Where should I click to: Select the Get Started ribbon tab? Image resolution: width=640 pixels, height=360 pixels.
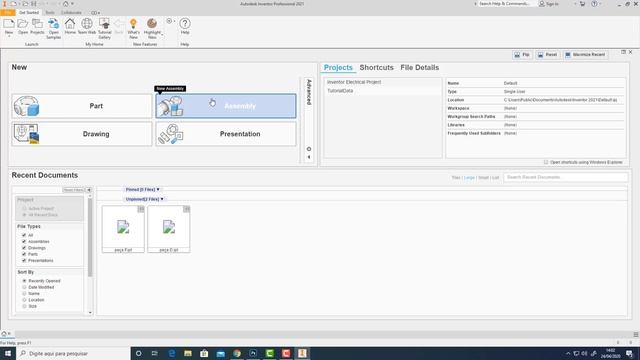click(x=29, y=13)
